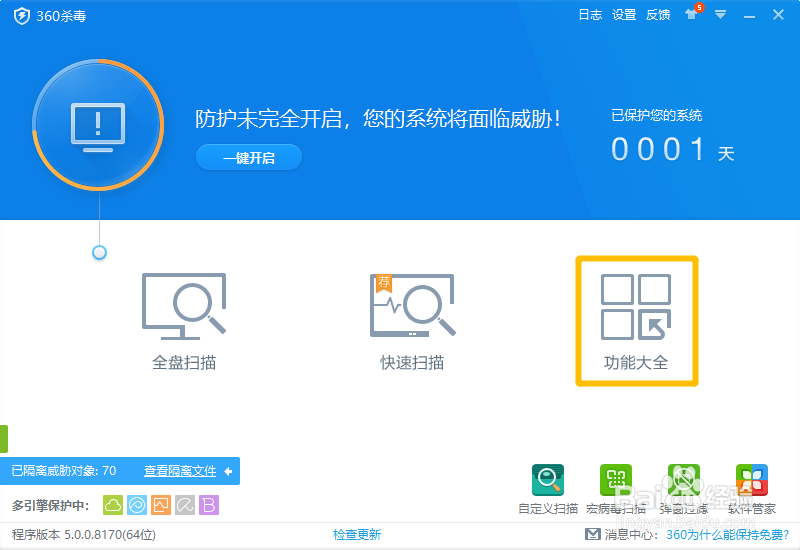The width and height of the screenshot is (800, 550).
Task: Open the 日志 log menu
Action: pos(590,15)
